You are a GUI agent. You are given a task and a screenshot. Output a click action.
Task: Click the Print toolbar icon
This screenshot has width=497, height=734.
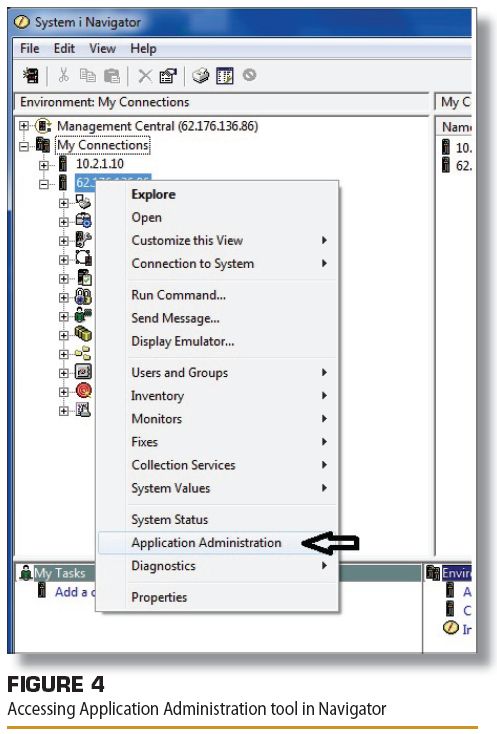(x=201, y=75)
